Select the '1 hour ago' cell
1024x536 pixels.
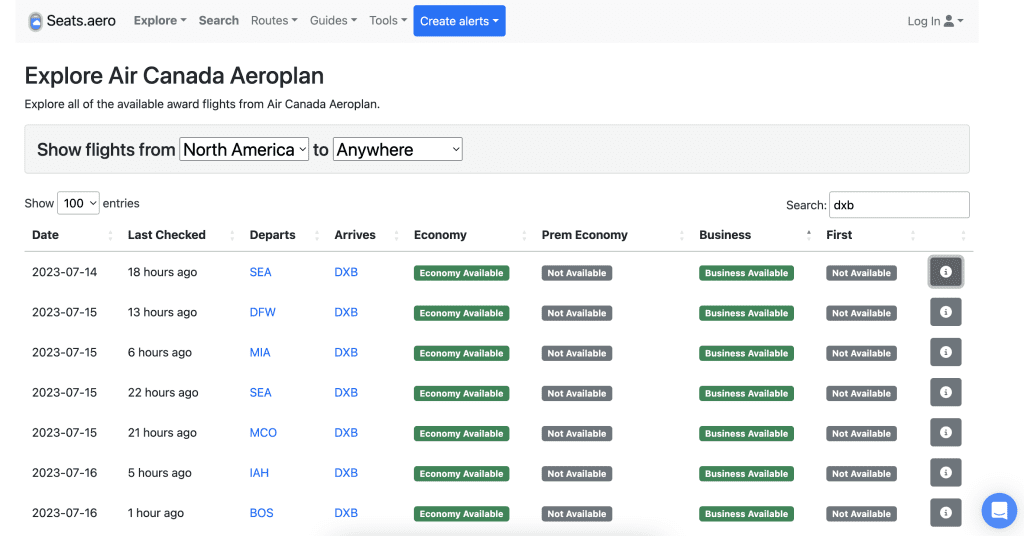pos(155,513)
